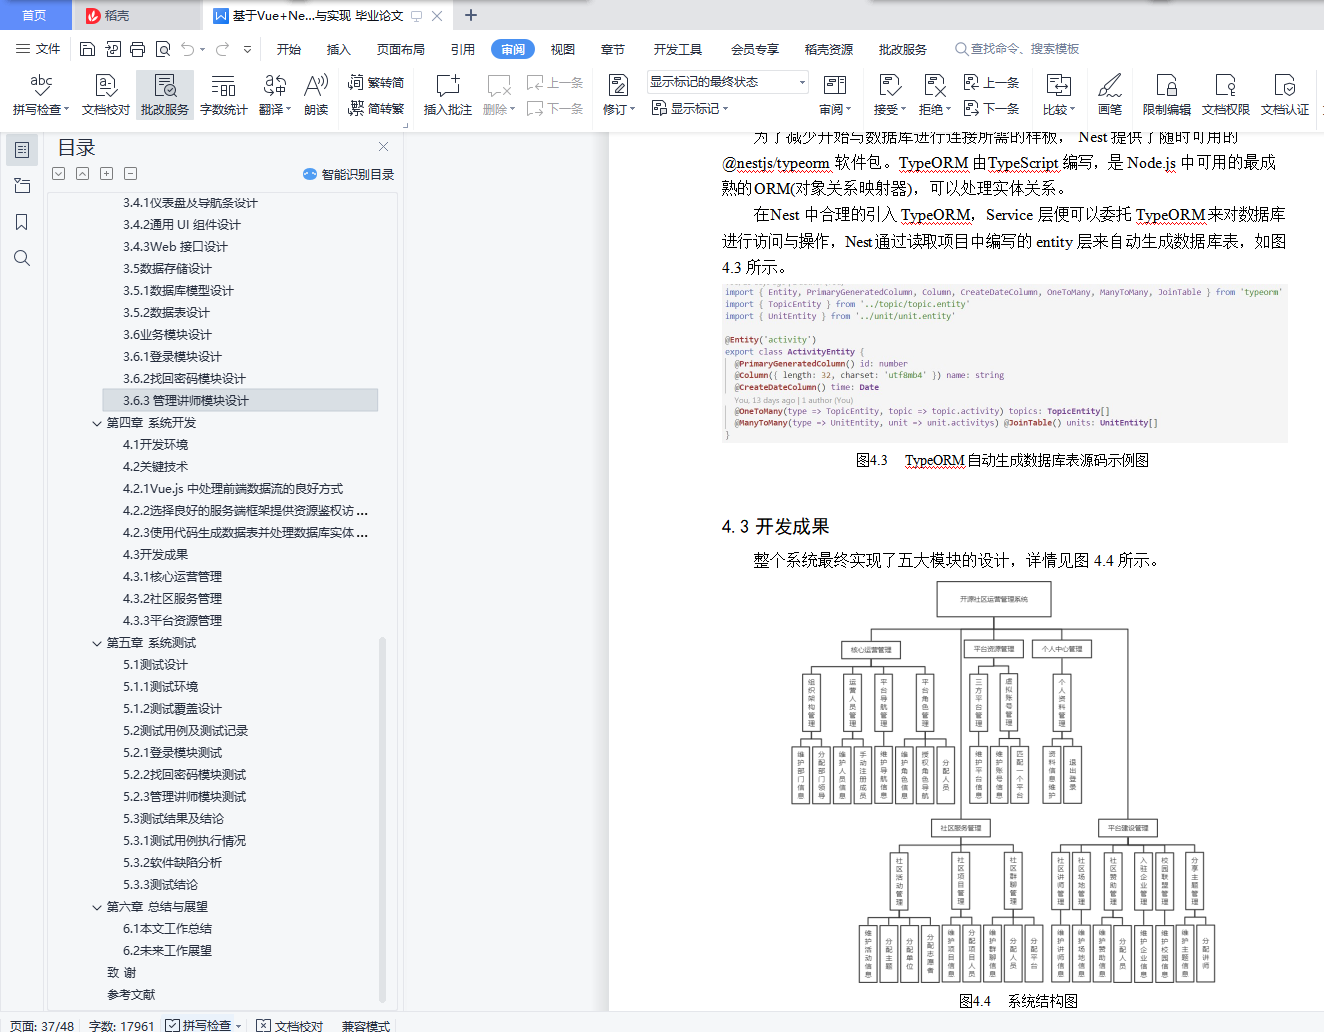
Task: Switch to the 首页 window tab
Action: 35,15
